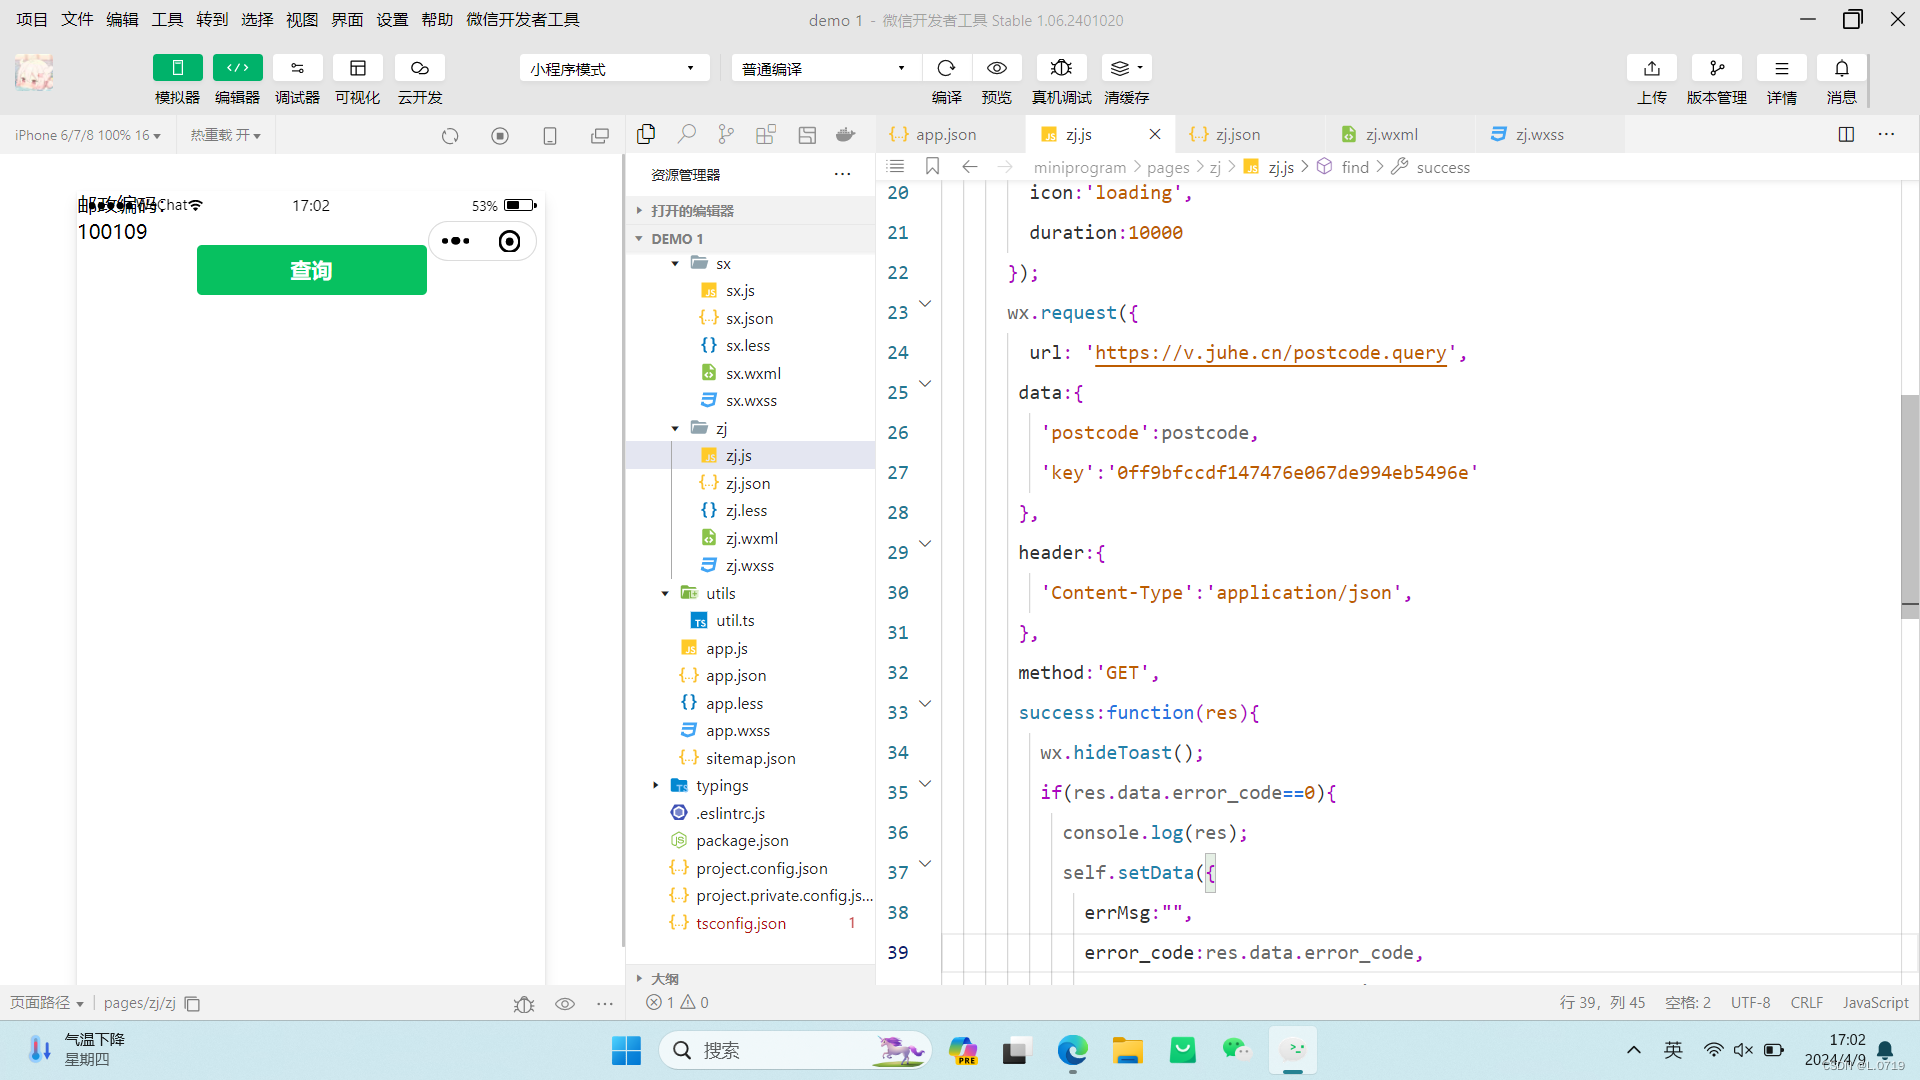Open the Docker whale icon
This screenshot has width=1920, height=1080.
[x=846, y=134]
